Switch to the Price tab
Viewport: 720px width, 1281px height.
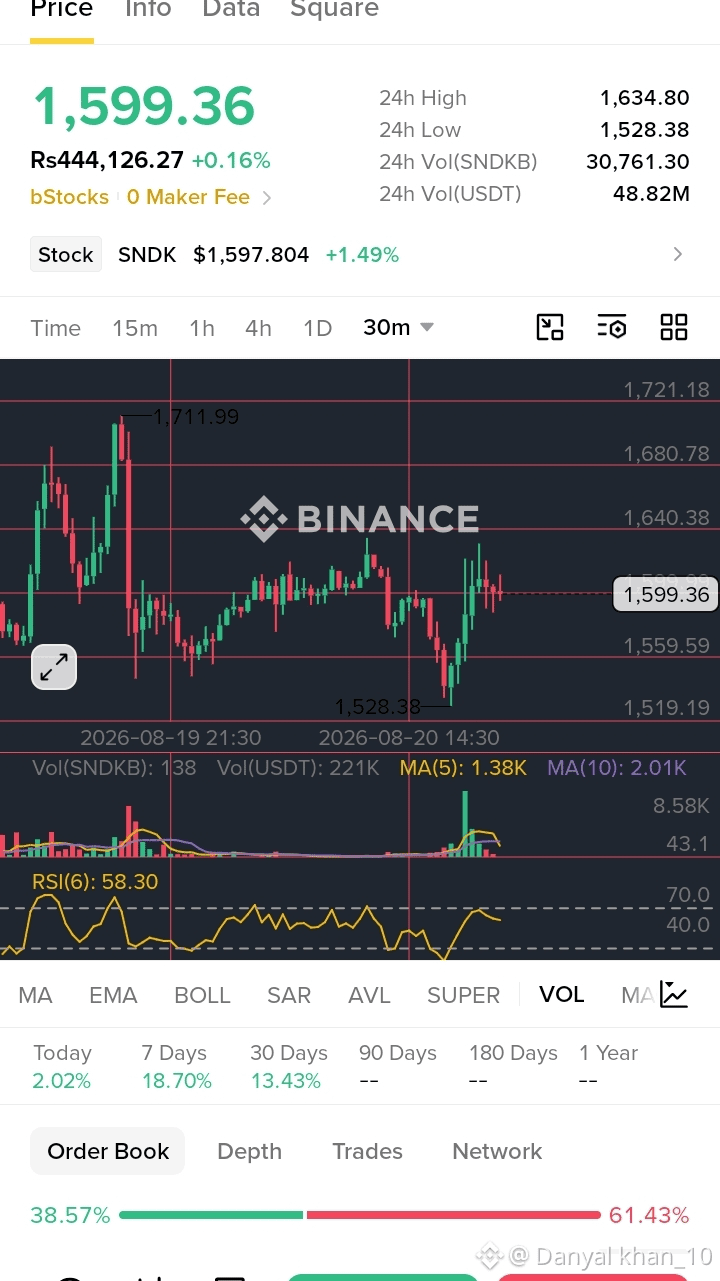62,10
